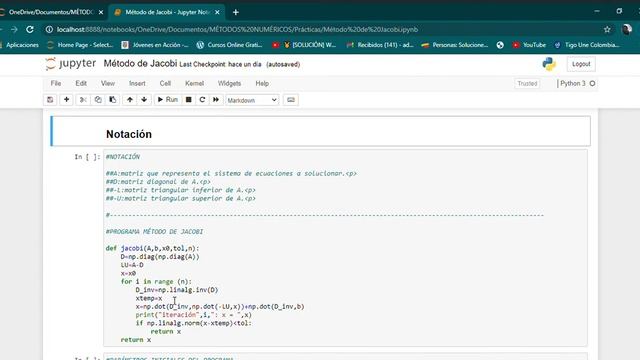
Task: Open the View menu
Action: pyautogui.click(x=108, y=83)
